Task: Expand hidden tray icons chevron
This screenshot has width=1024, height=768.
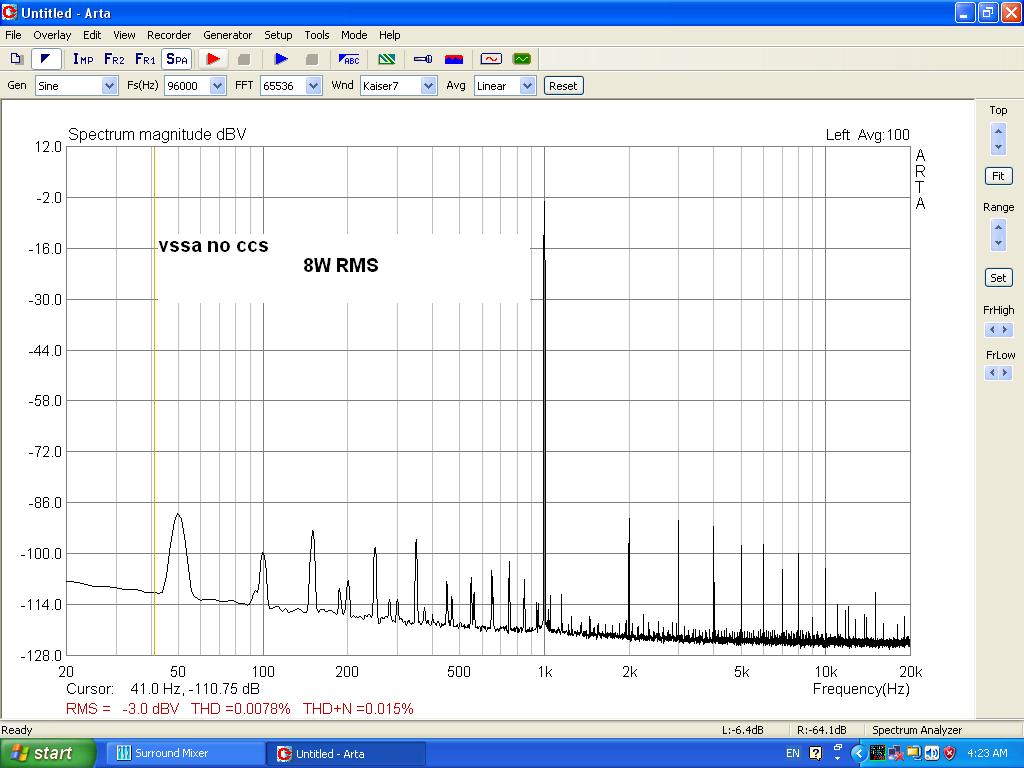Action: pyautogui.click(x=858, y=754)
